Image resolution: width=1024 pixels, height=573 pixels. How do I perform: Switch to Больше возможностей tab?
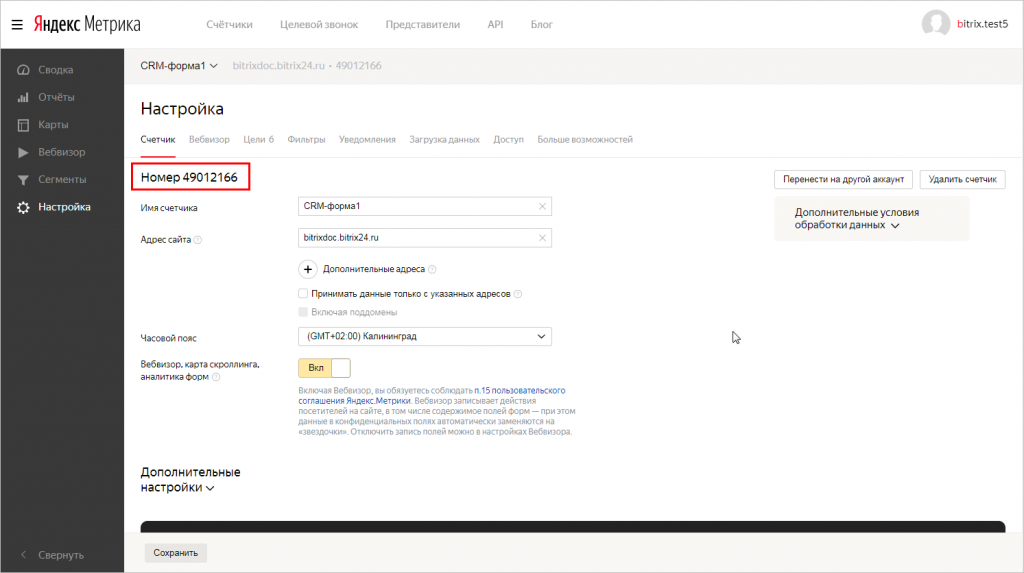[x=585, y=140]
